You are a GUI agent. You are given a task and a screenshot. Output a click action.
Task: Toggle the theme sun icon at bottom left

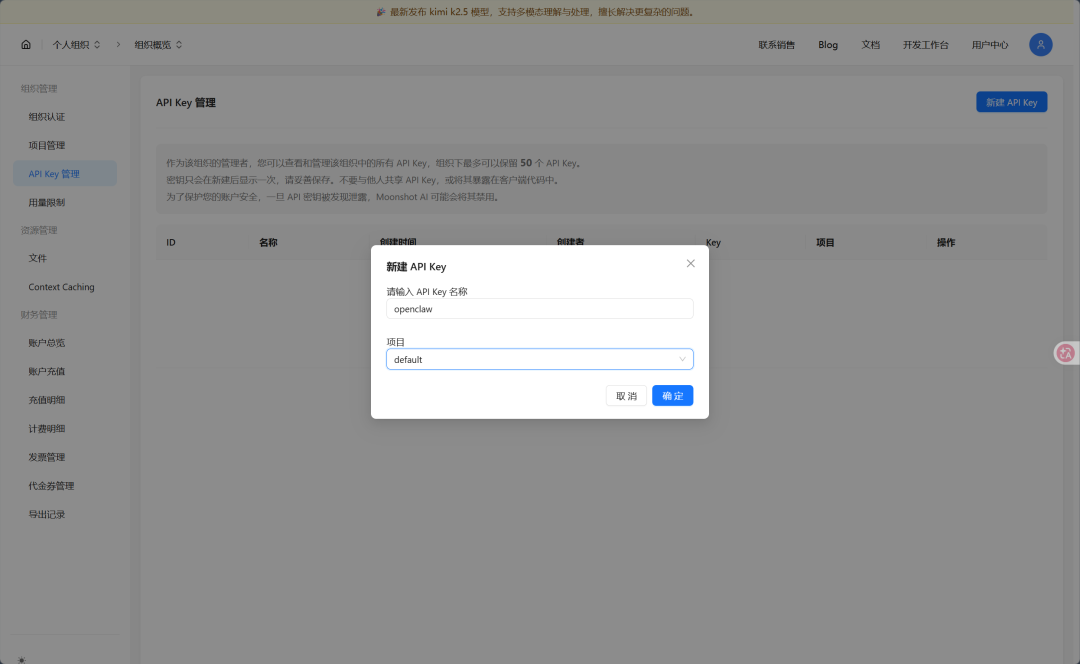point(21,660)
